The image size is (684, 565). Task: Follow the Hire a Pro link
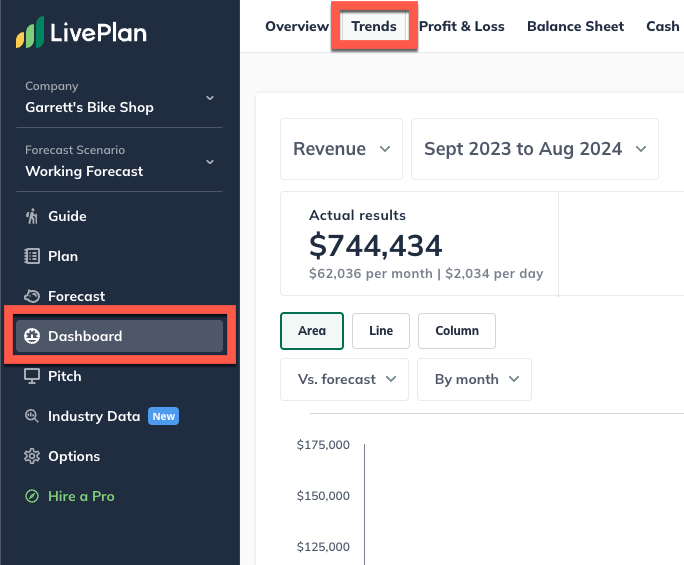pyautogui.click(x=81, y=496)
